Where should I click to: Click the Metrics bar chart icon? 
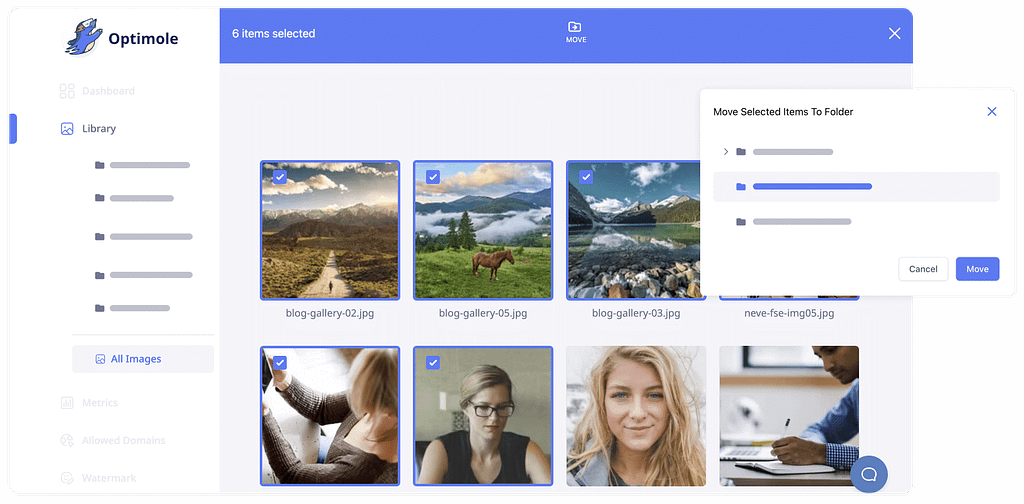67,403
